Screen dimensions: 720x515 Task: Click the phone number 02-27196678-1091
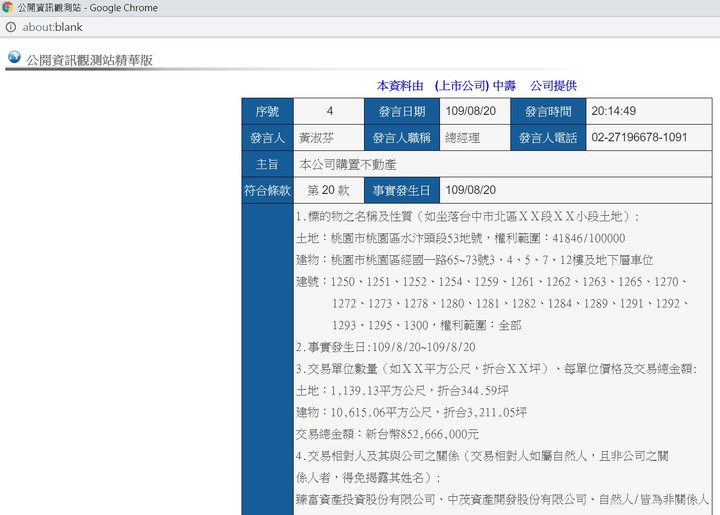point(639,137)
